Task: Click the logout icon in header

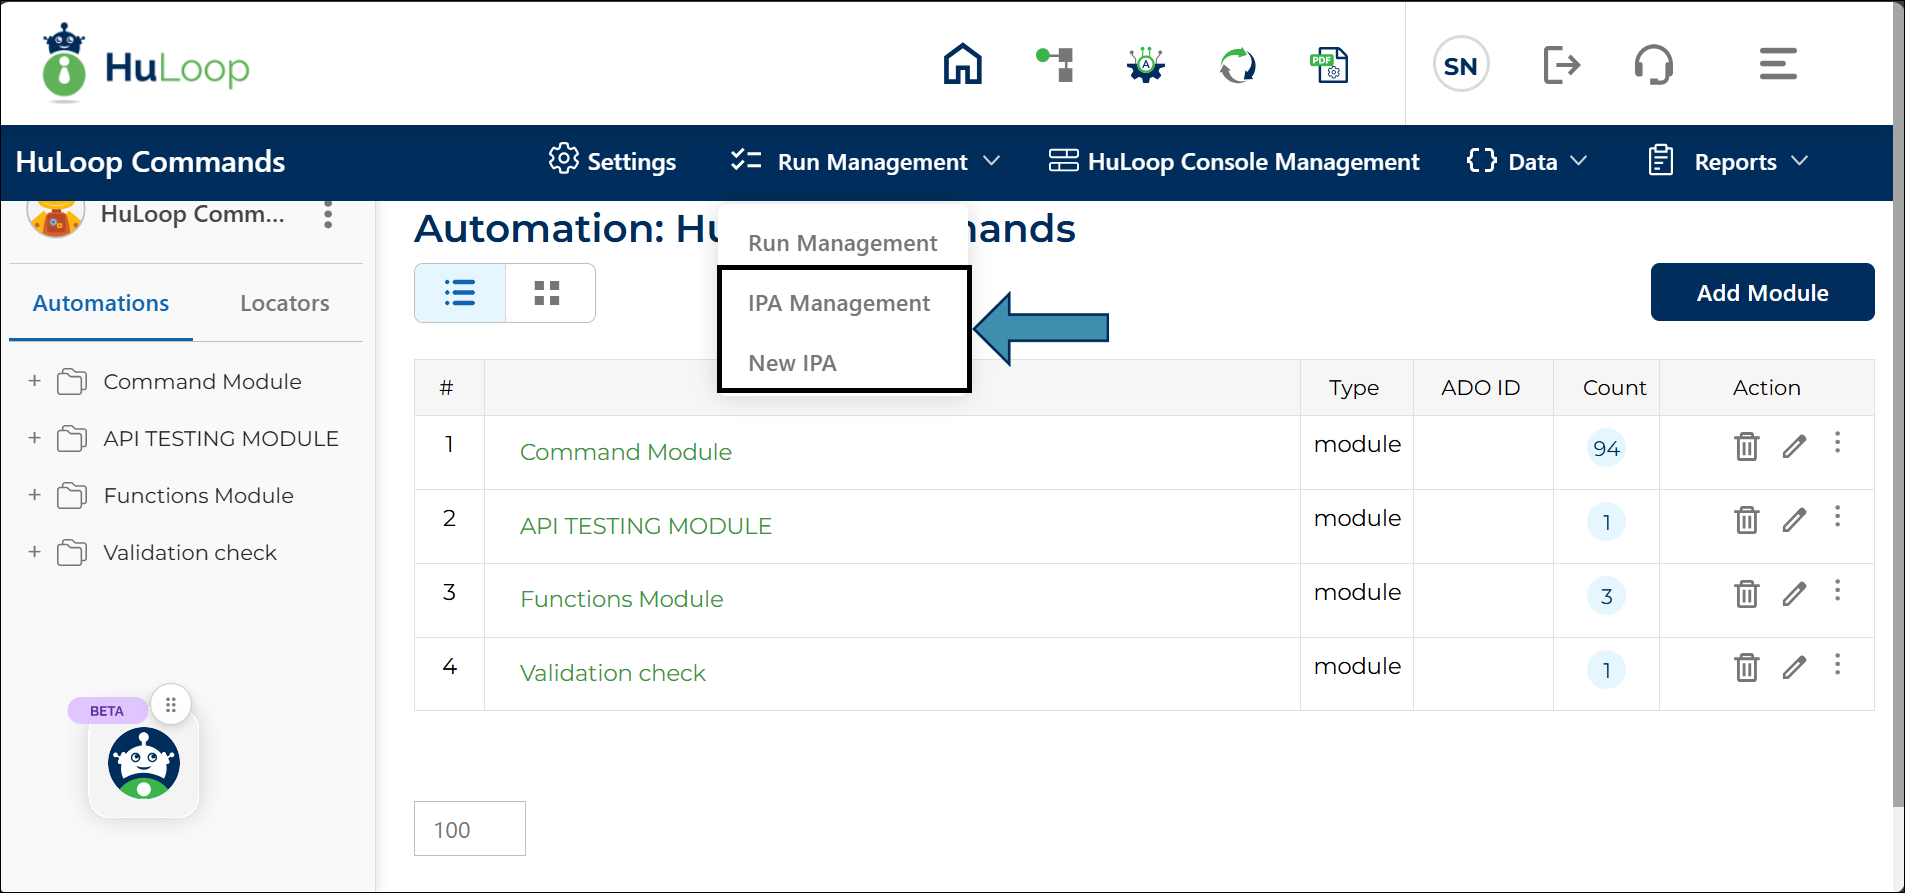Action: [x=1560, y=66]
